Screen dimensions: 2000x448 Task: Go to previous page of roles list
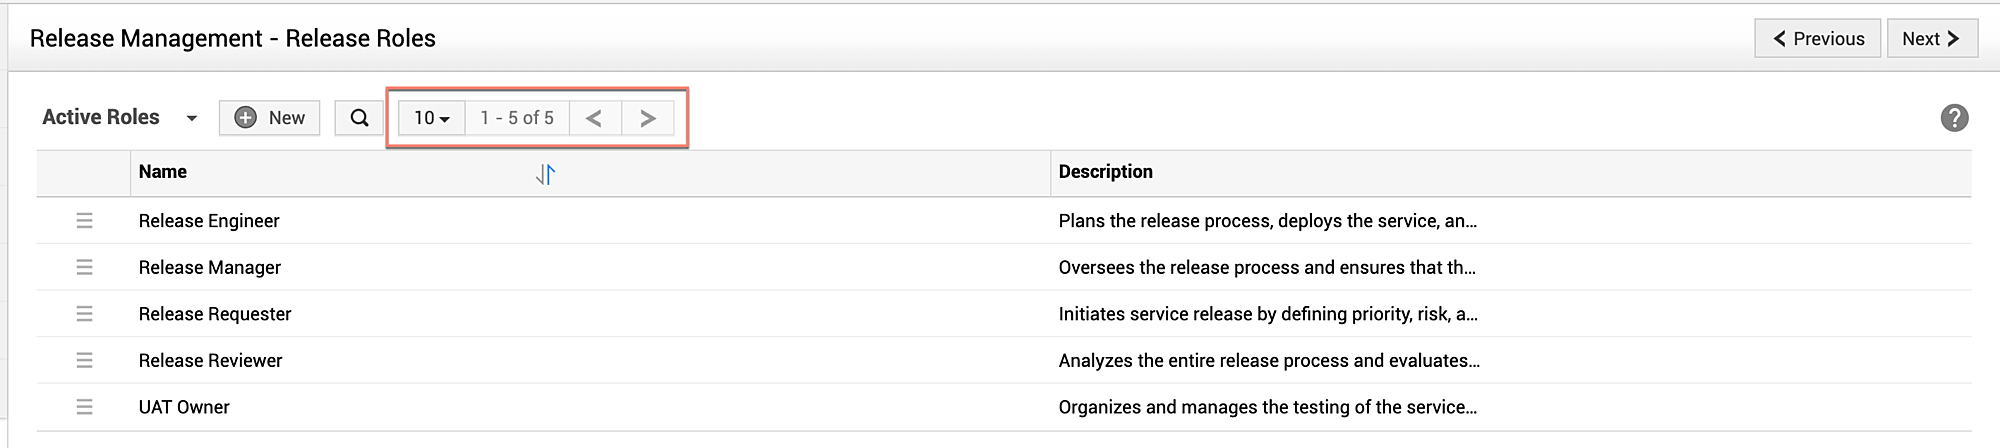click(x=594, y=118)
